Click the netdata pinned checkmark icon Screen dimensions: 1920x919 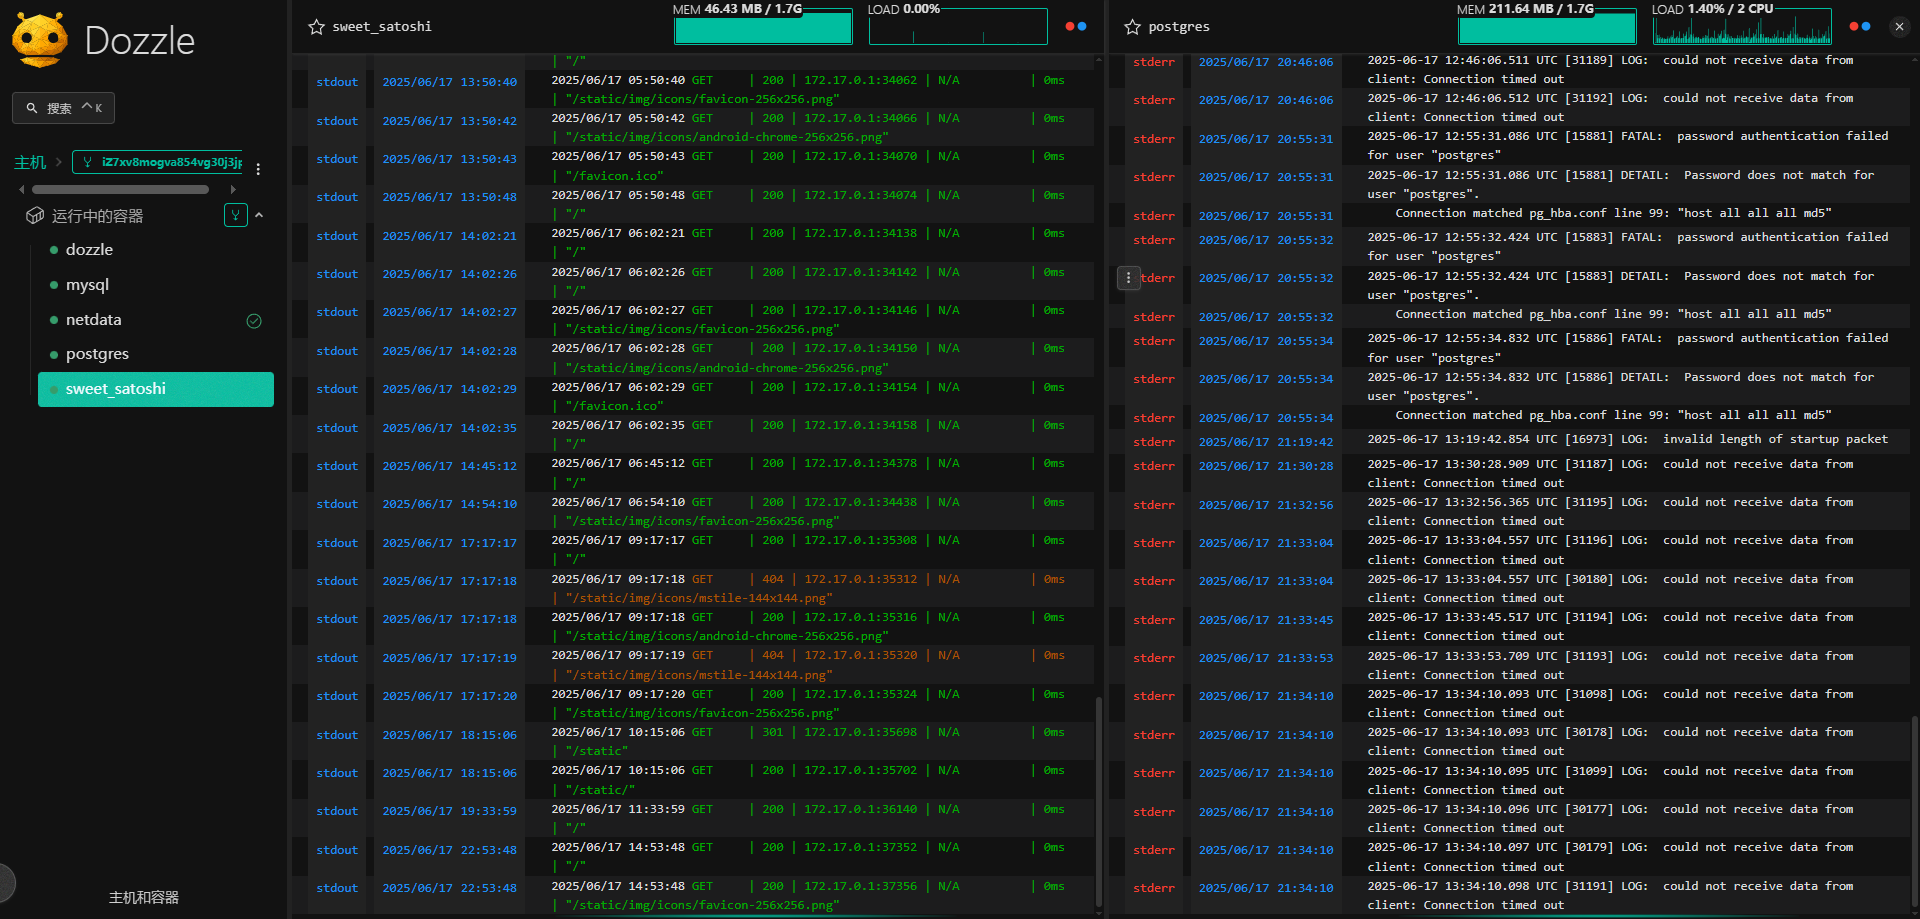(x=254, y=321)
